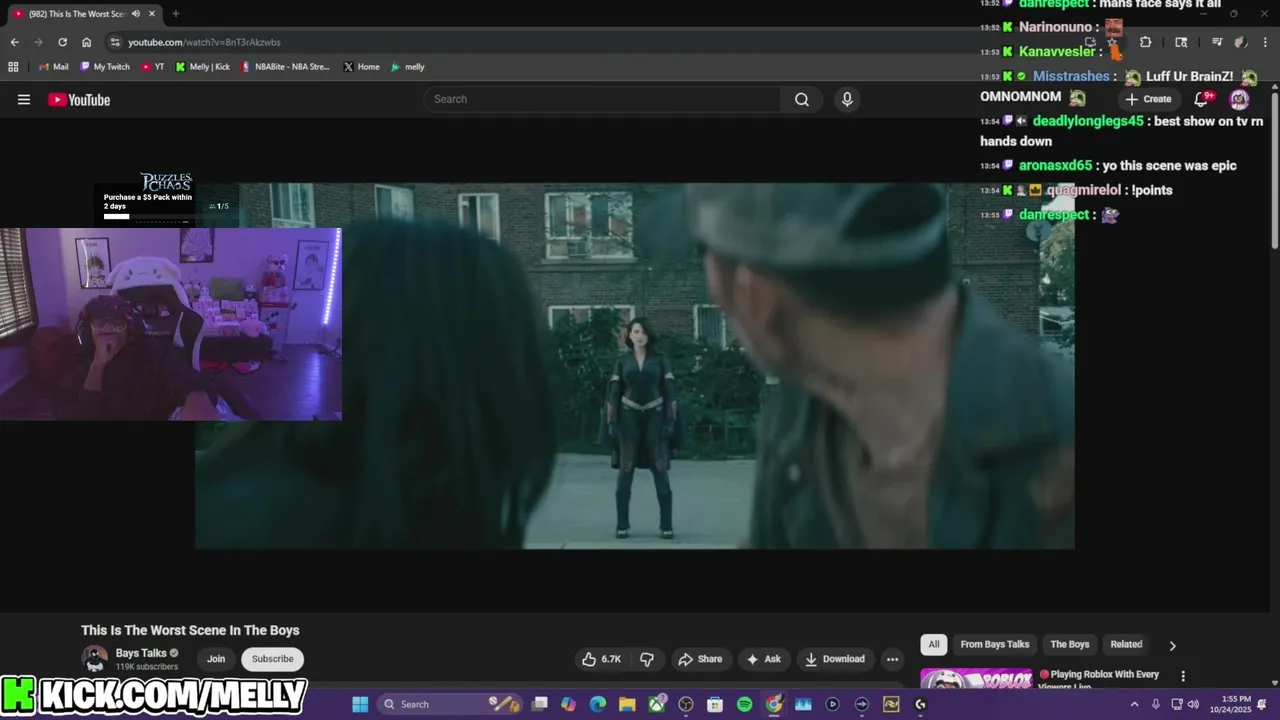1280x720 pixels.
Task: Go to YouTube home via logo
Action: [79, 99]
